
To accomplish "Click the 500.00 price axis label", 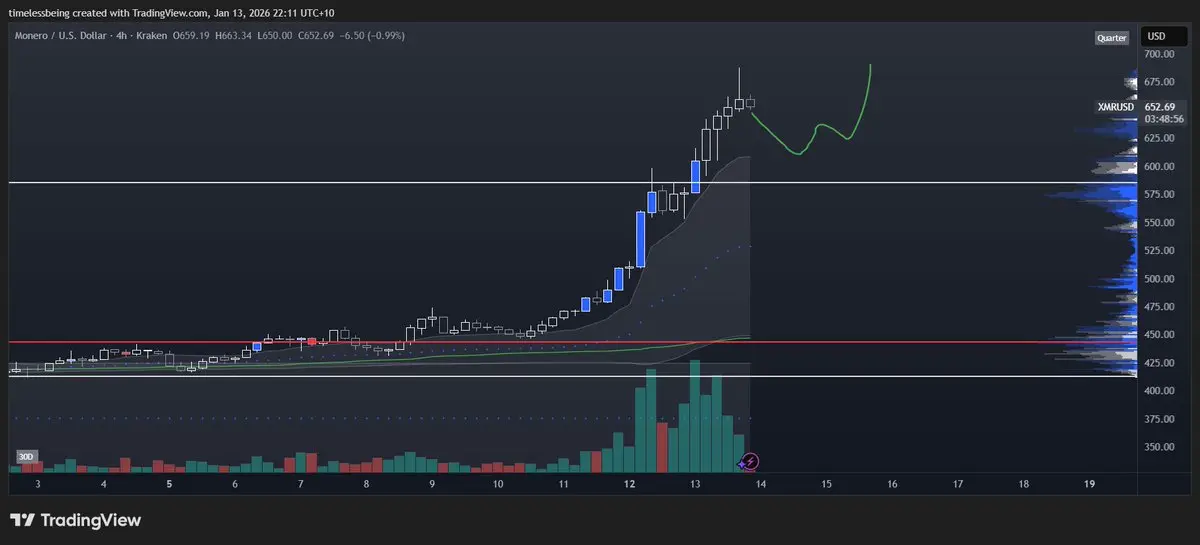I will [1159, 279].
